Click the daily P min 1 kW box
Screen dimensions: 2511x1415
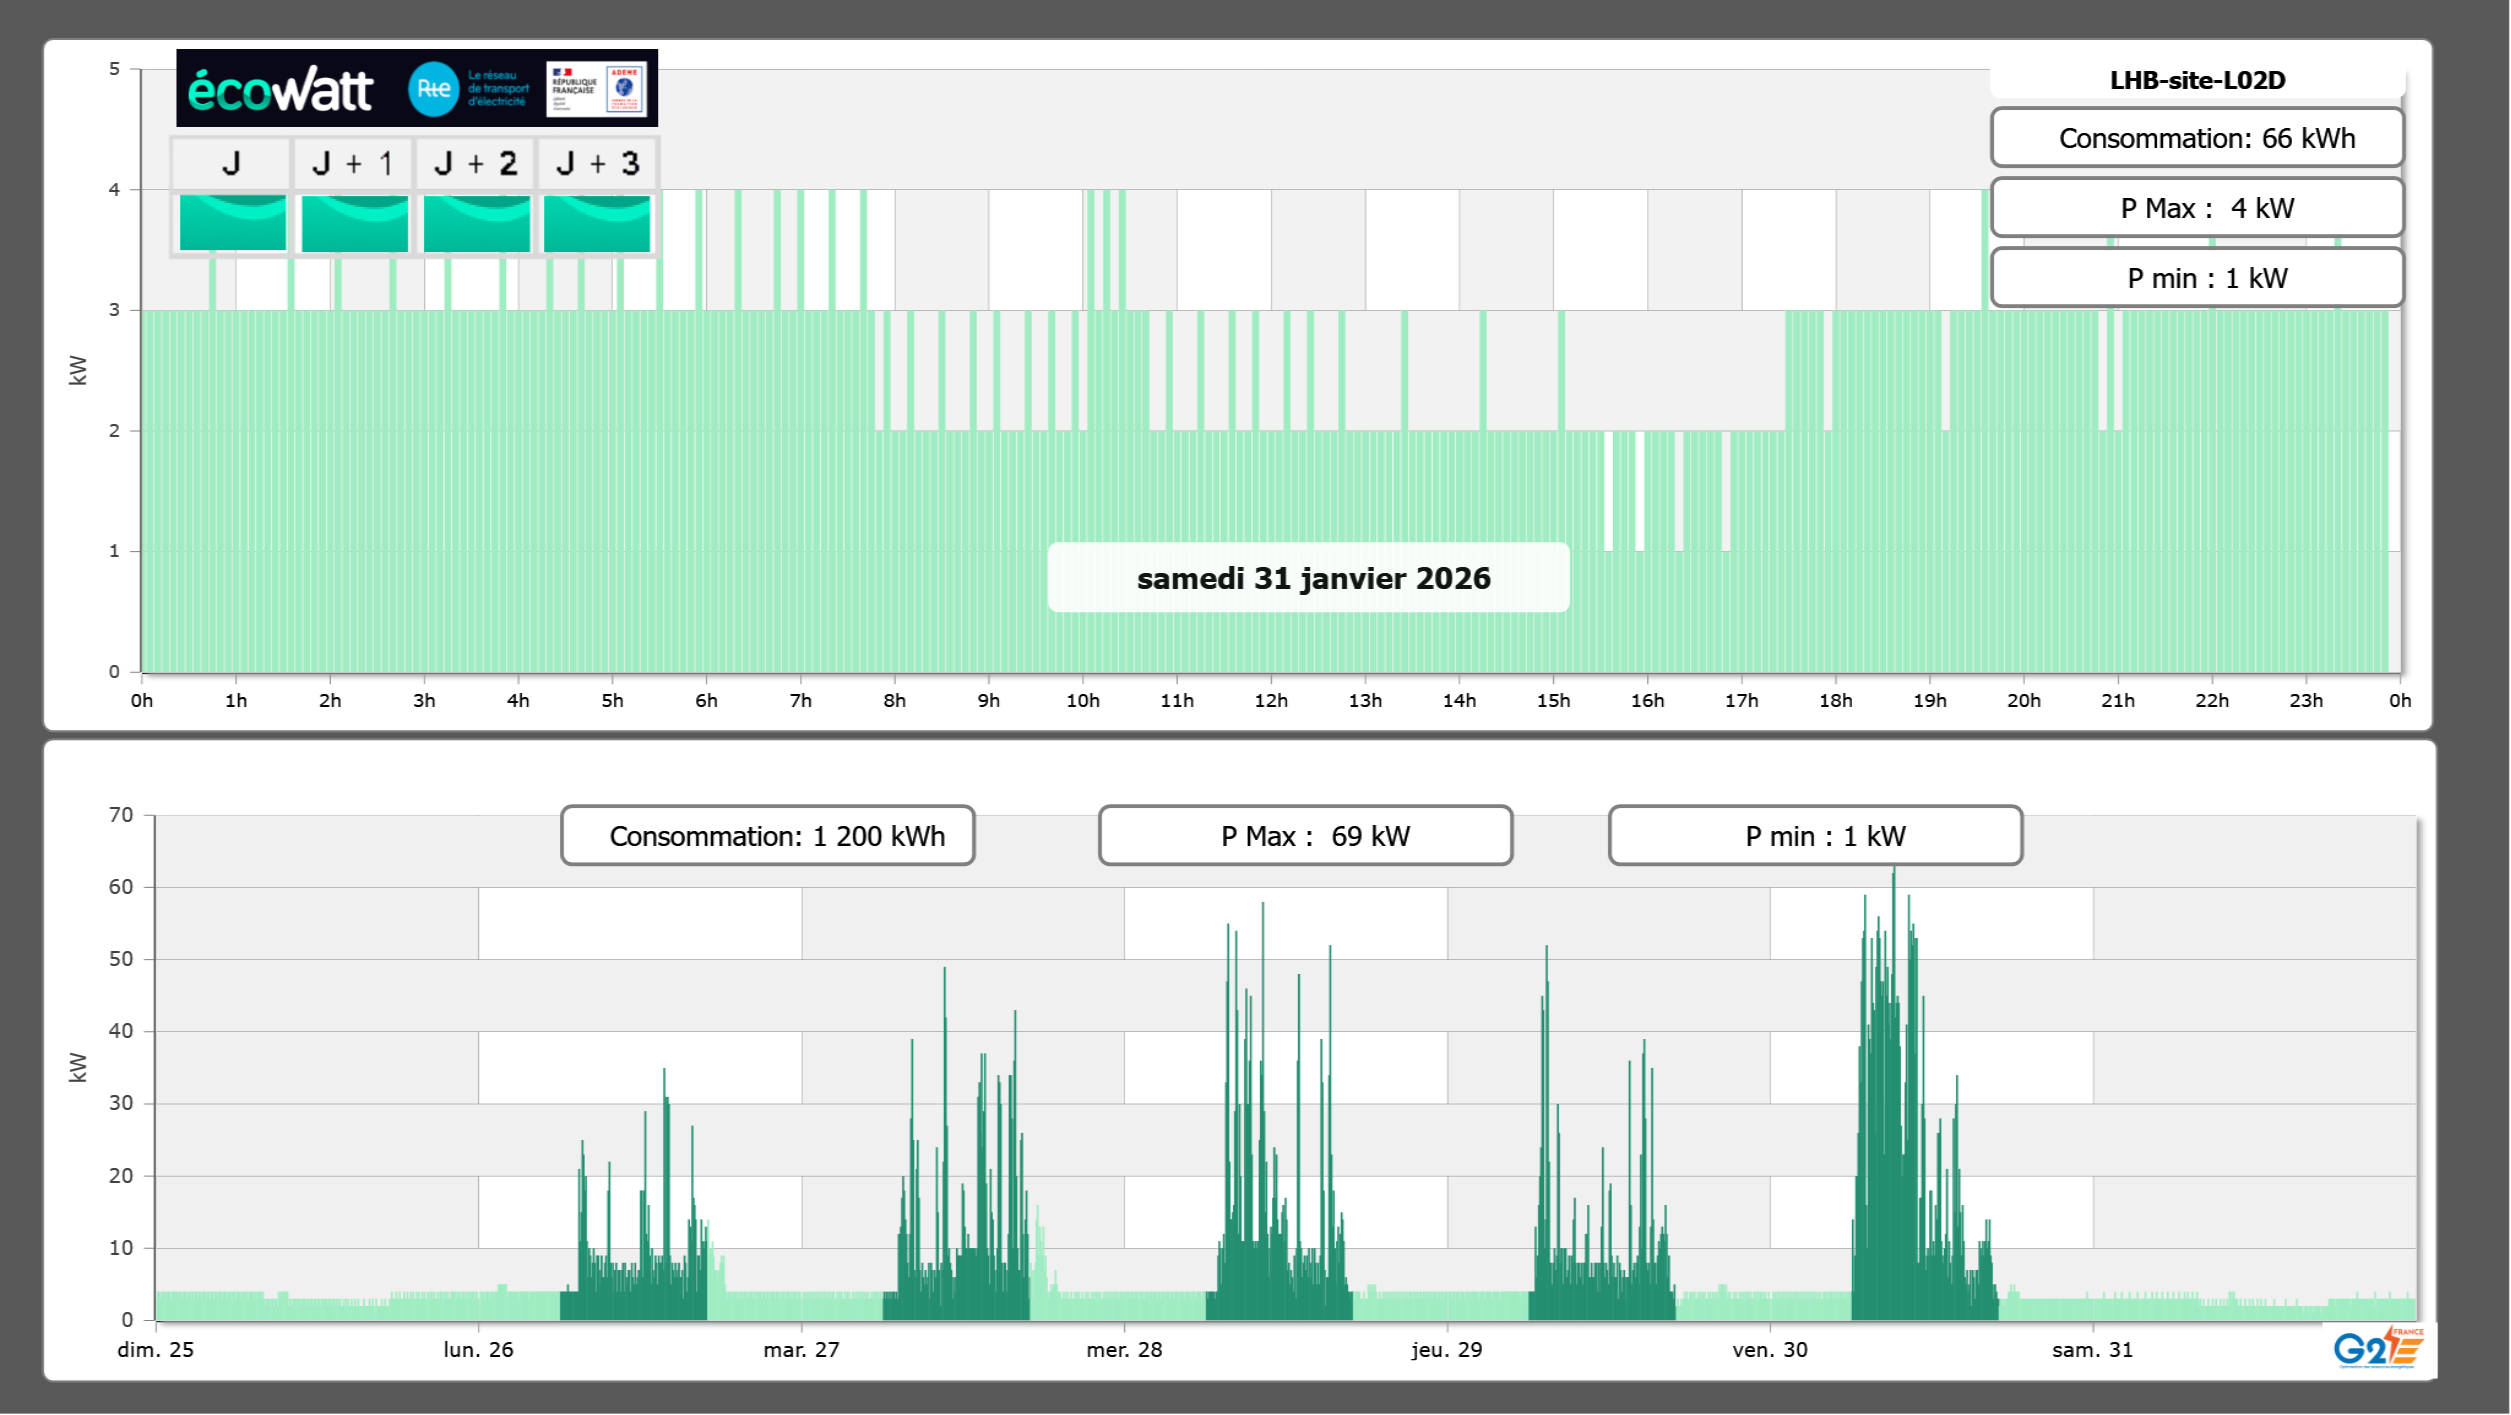tap(2197, 278)
